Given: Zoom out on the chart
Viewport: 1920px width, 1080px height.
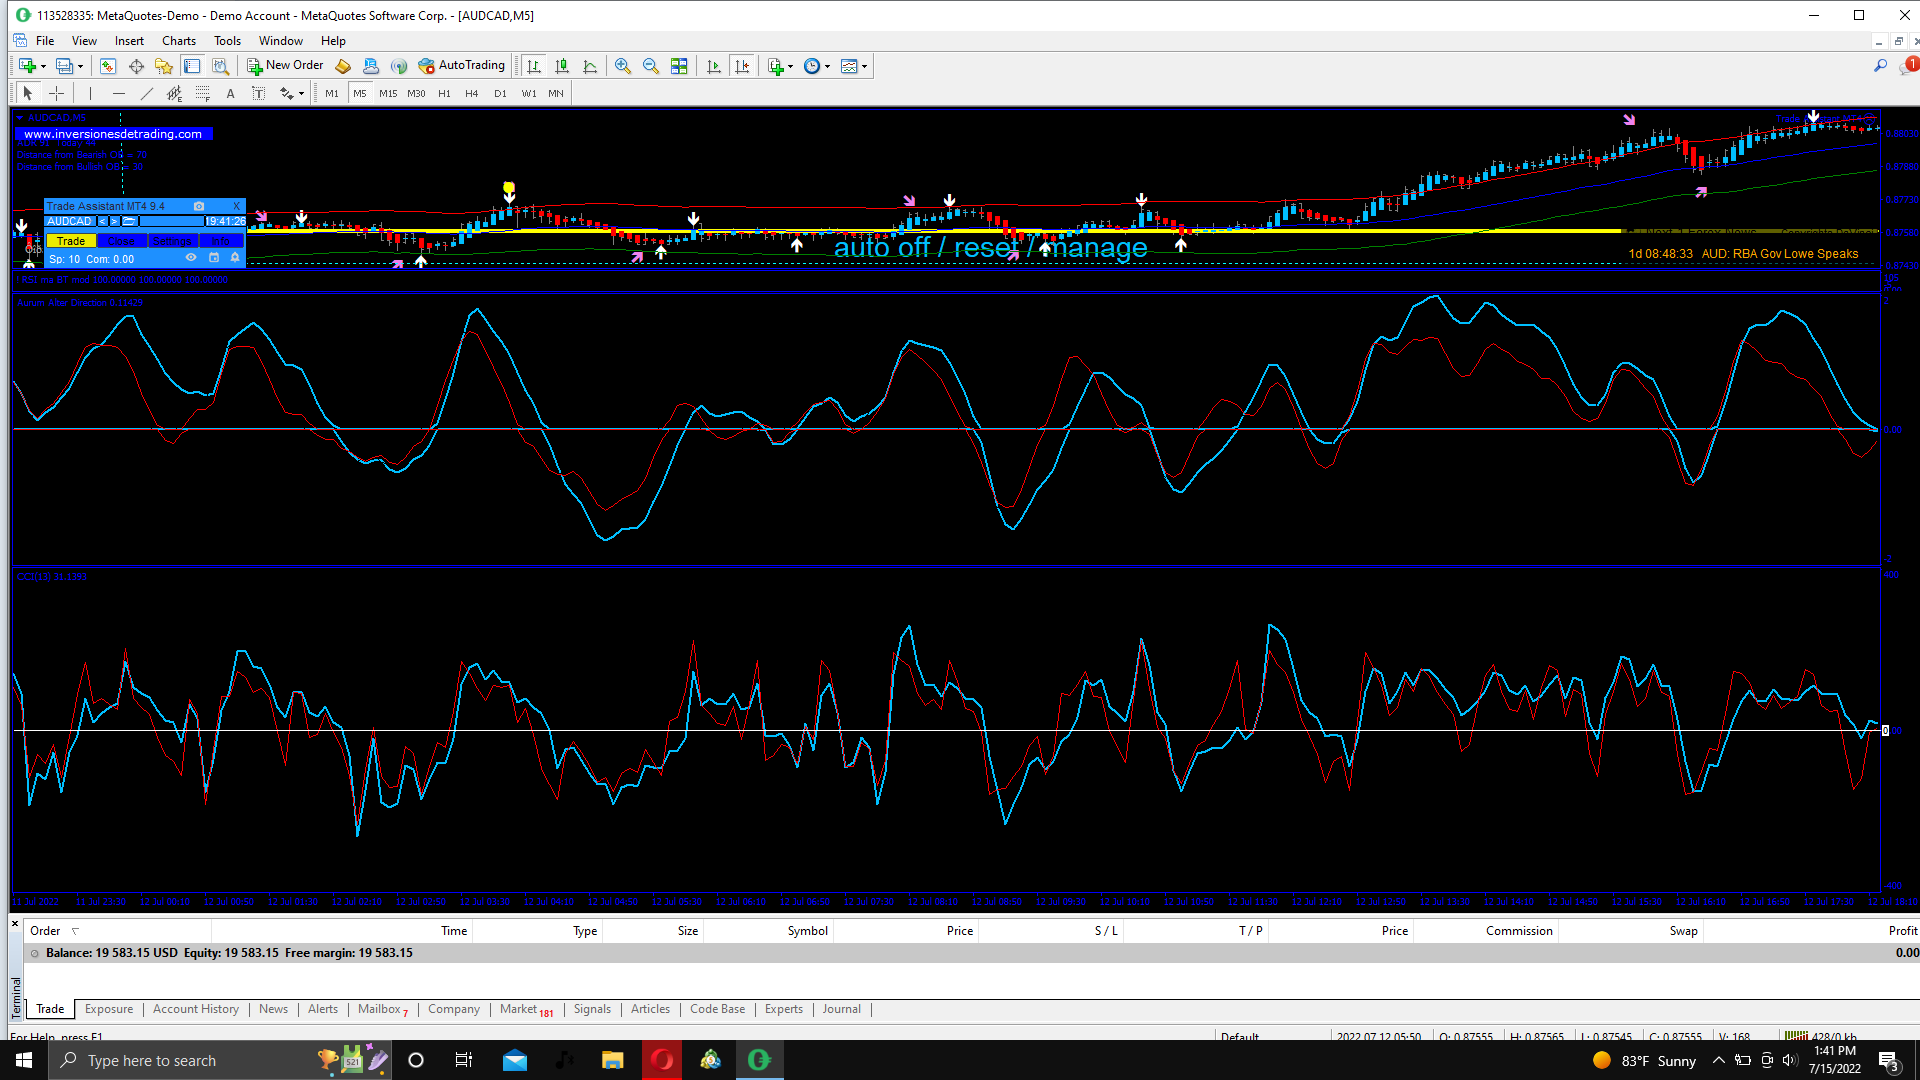Looking at the screenshot, I should click(x=651, y=66).
